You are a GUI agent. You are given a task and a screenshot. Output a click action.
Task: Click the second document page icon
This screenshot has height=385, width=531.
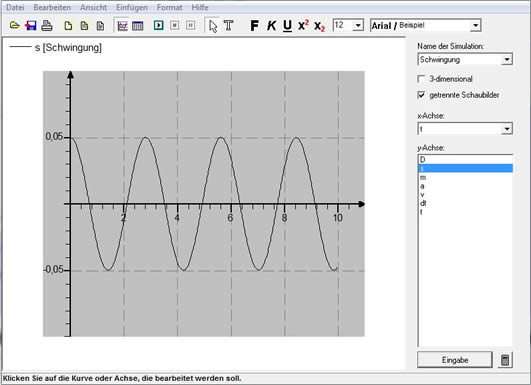[x=84, y=26]
